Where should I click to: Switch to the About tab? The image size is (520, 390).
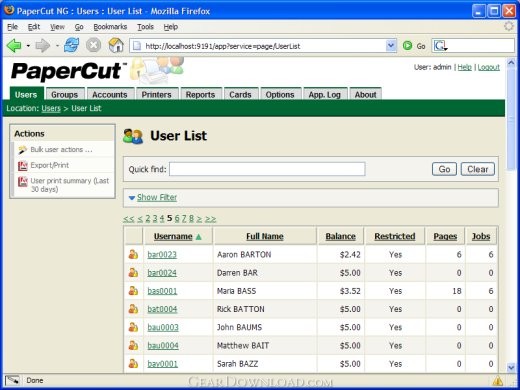coord(365,94)
